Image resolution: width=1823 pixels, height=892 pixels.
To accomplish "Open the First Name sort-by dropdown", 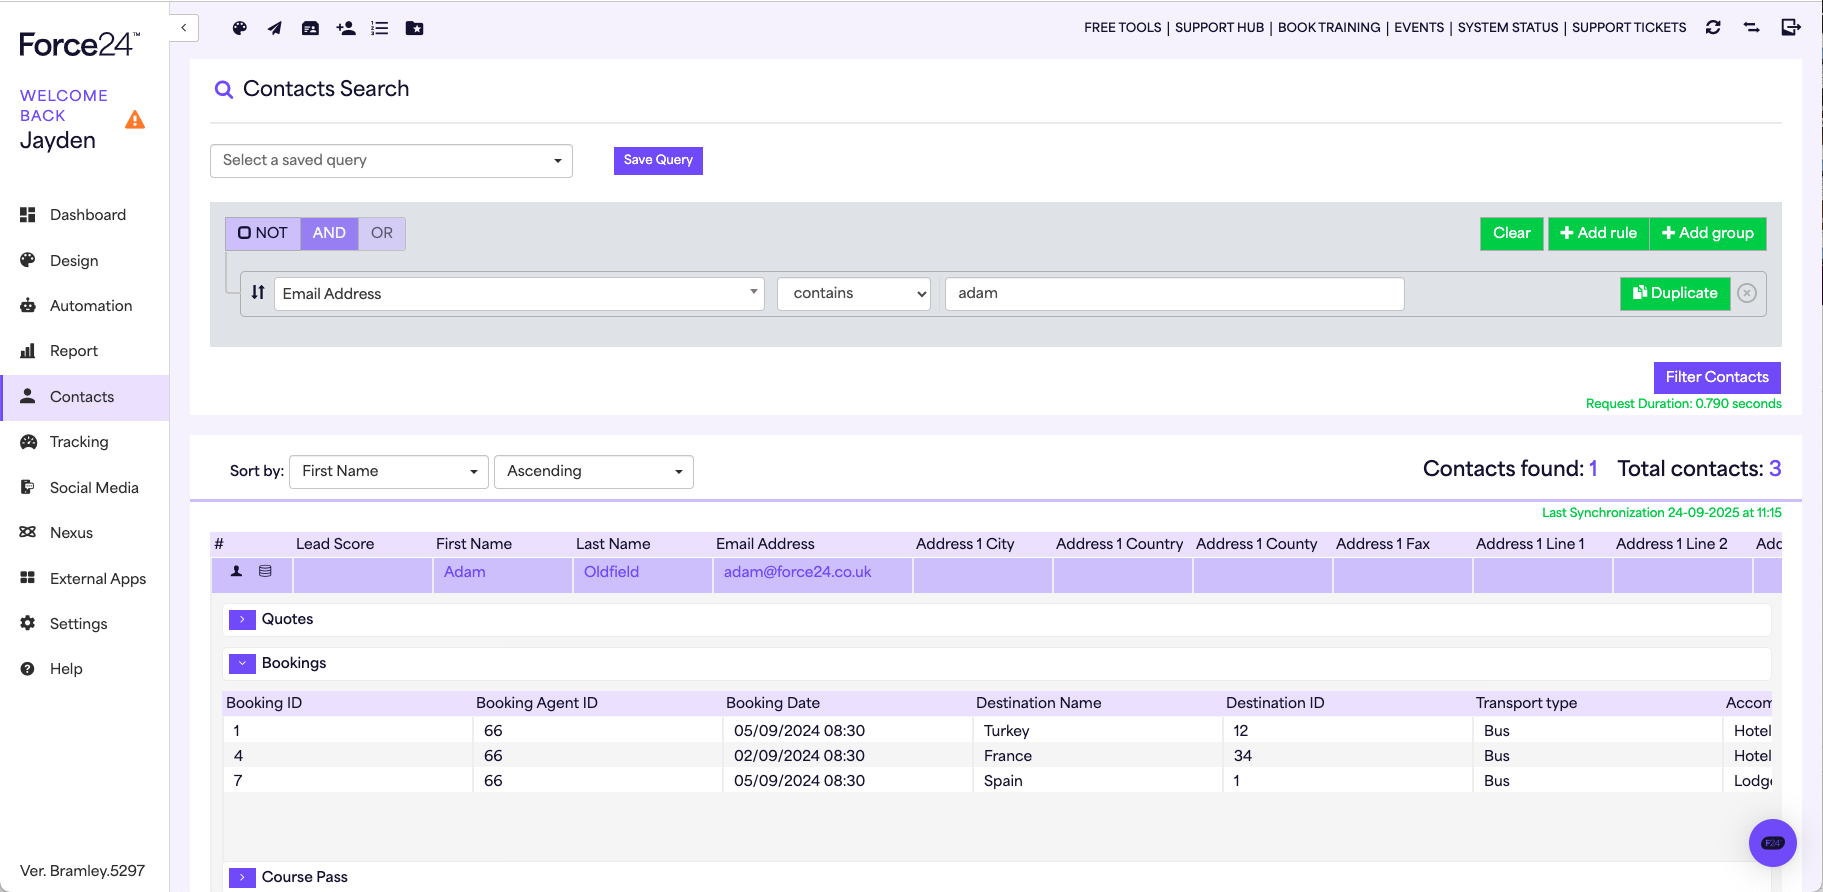I will 389,471.
